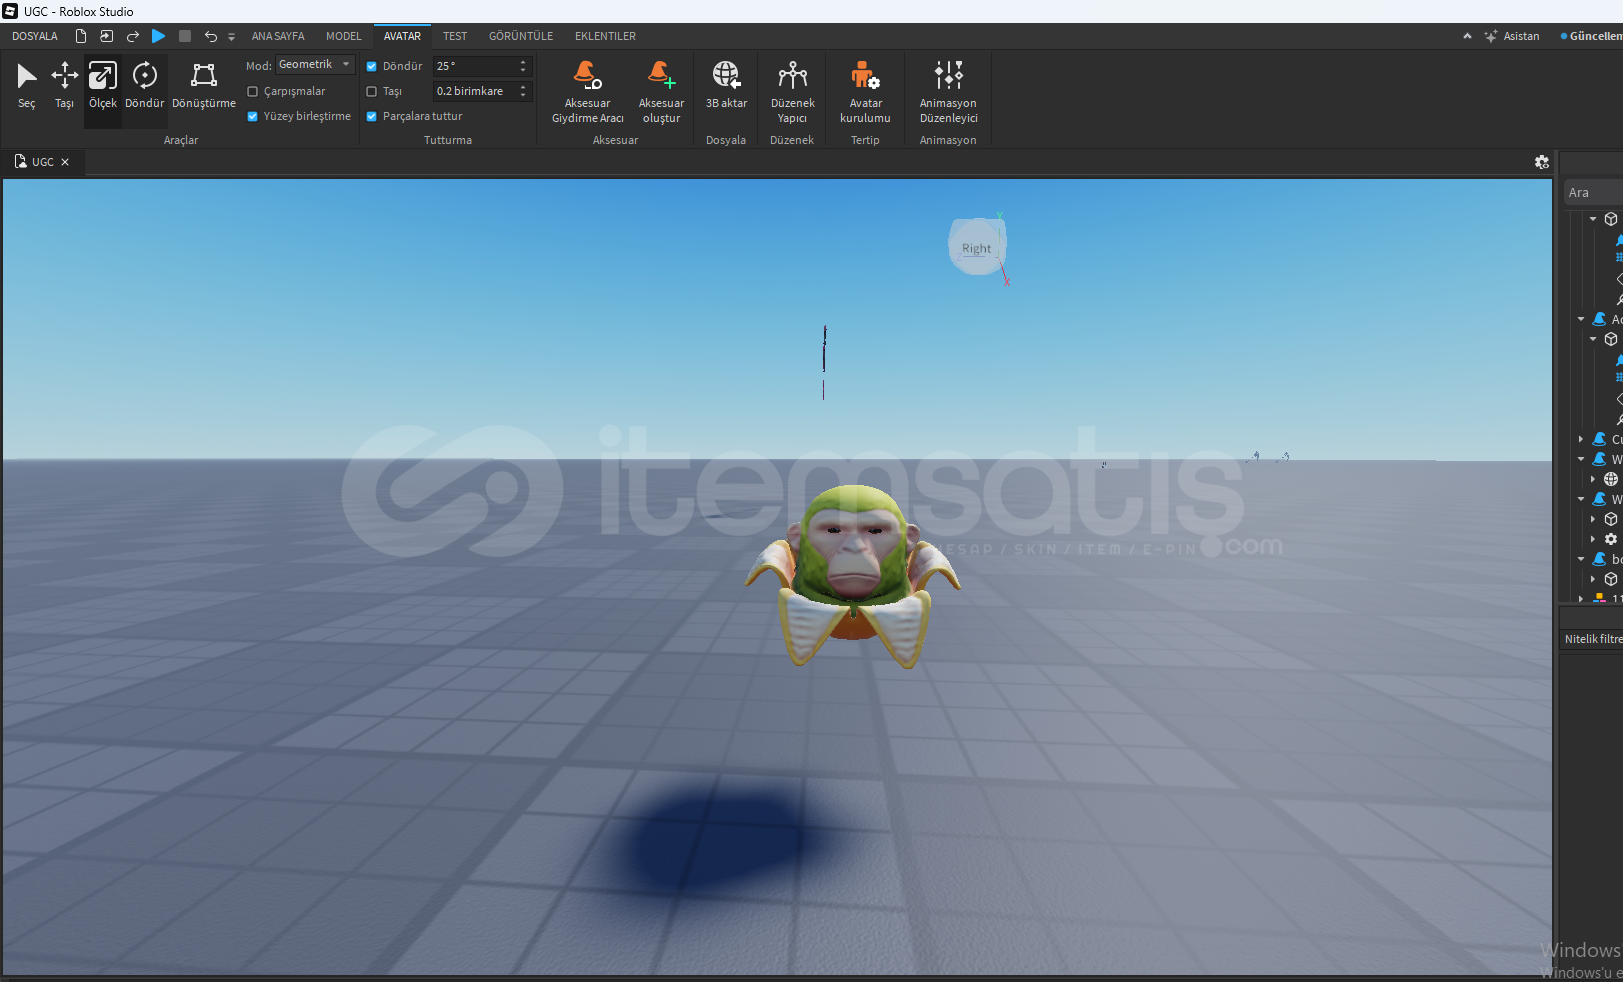The width and height of the screenshot is (1623, 982).
Task: Disable the Döndür snapping checkbox
Action: tap(372, 66)
